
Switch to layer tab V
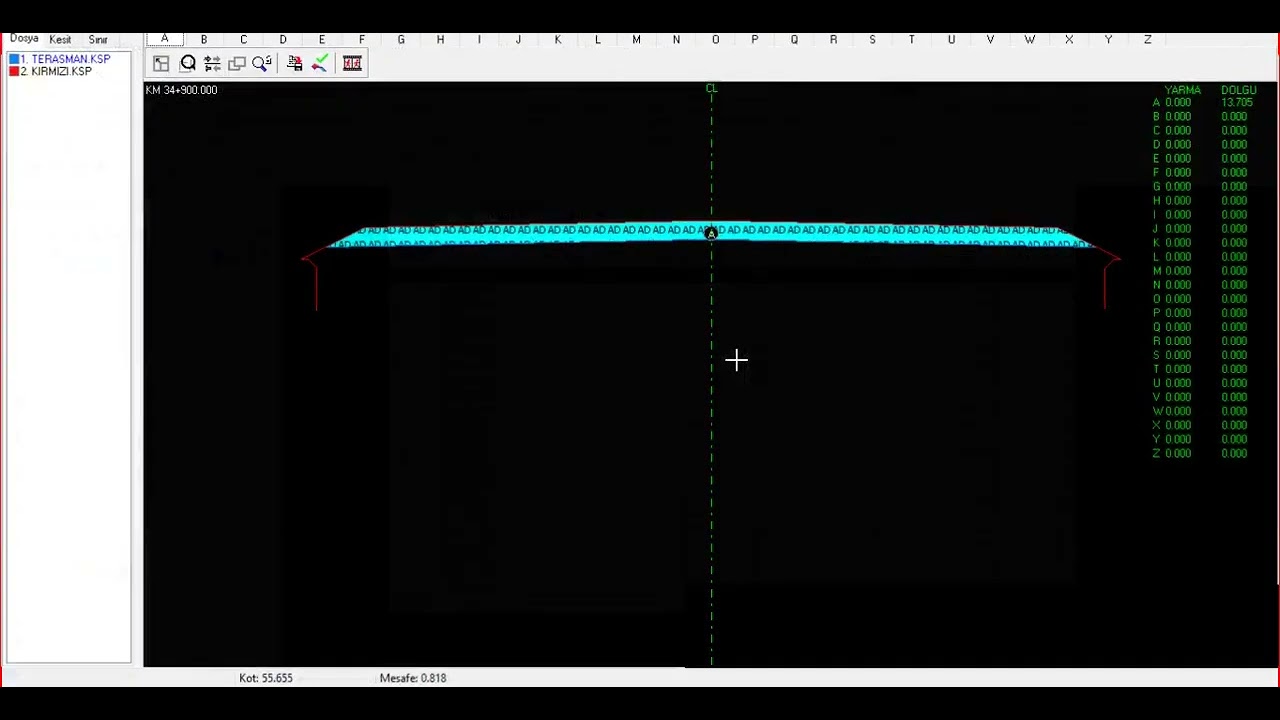[990, 40]
